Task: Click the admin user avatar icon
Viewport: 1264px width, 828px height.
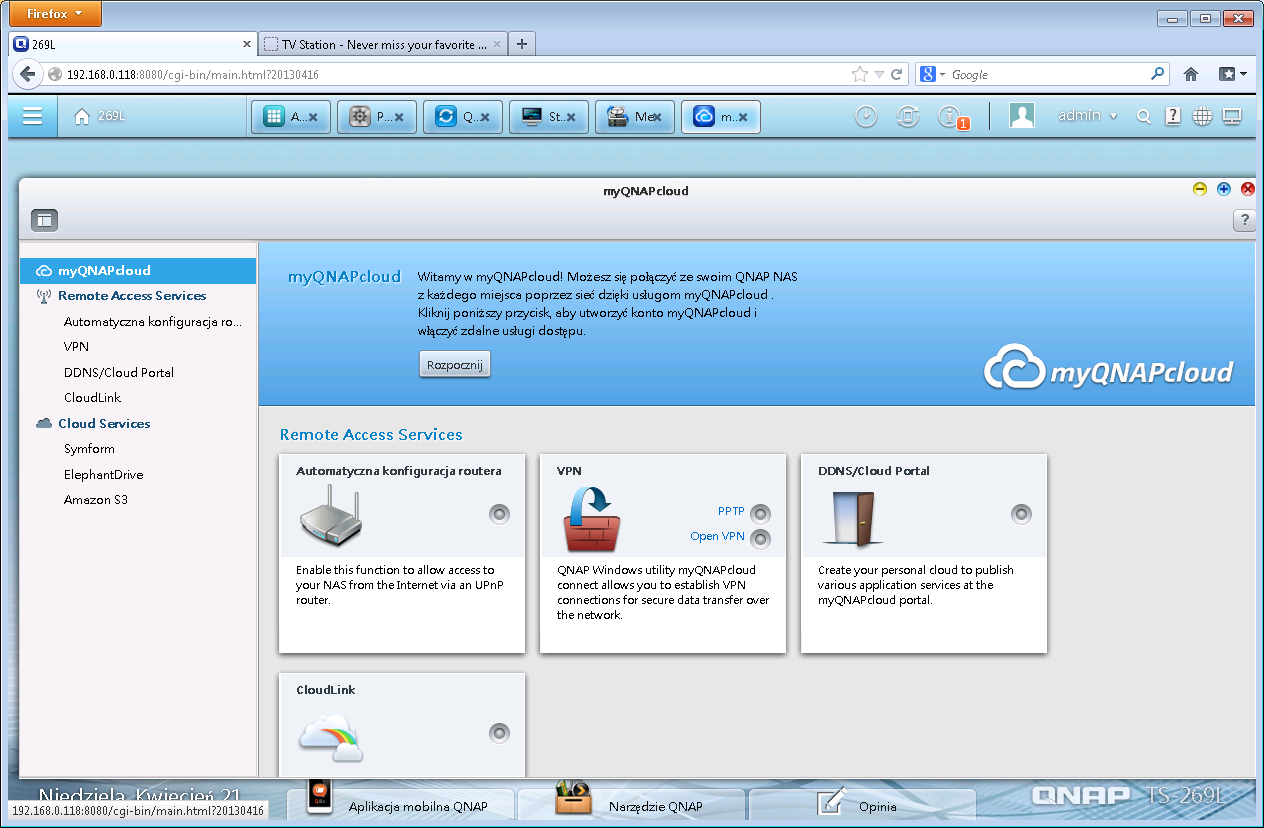Action: [1022, 116]
